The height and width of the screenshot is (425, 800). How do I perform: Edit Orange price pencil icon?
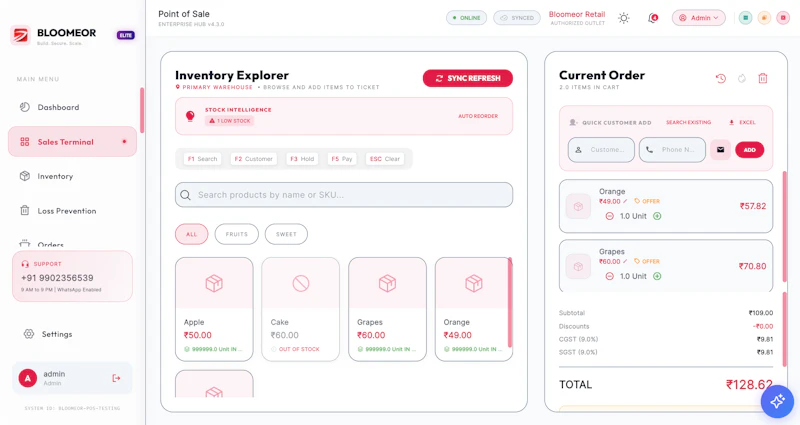pyautogui.click(x=625, y=202)
